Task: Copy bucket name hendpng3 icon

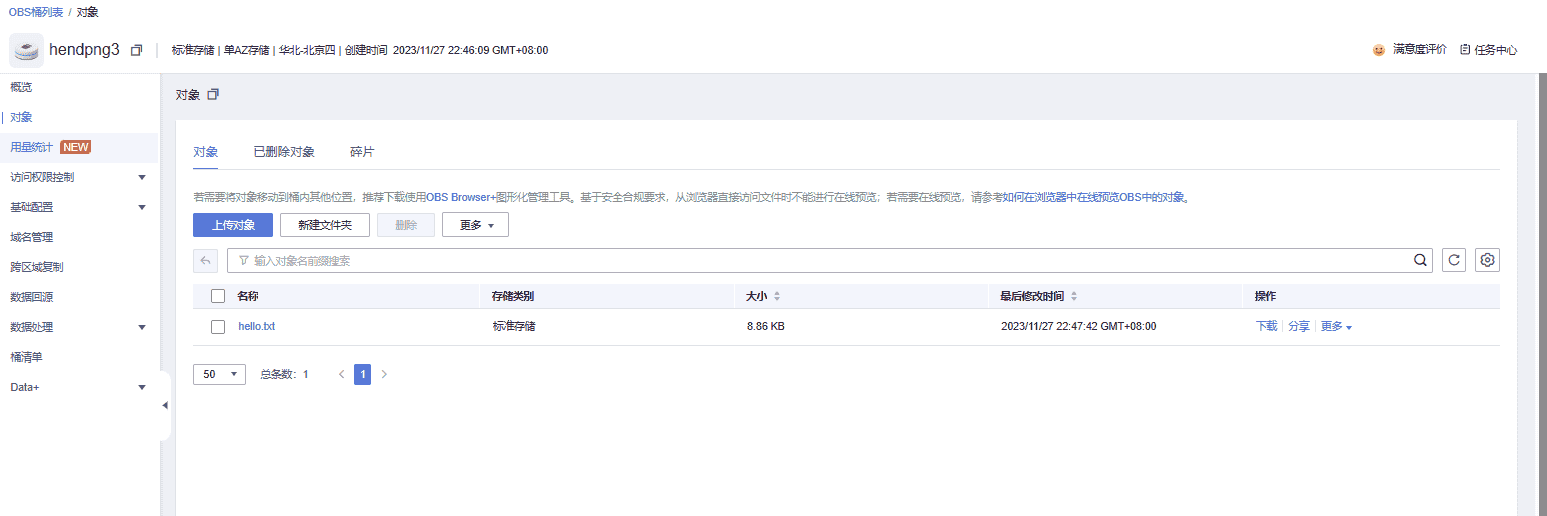Action: pyautogui.click(x=136, y=50)
